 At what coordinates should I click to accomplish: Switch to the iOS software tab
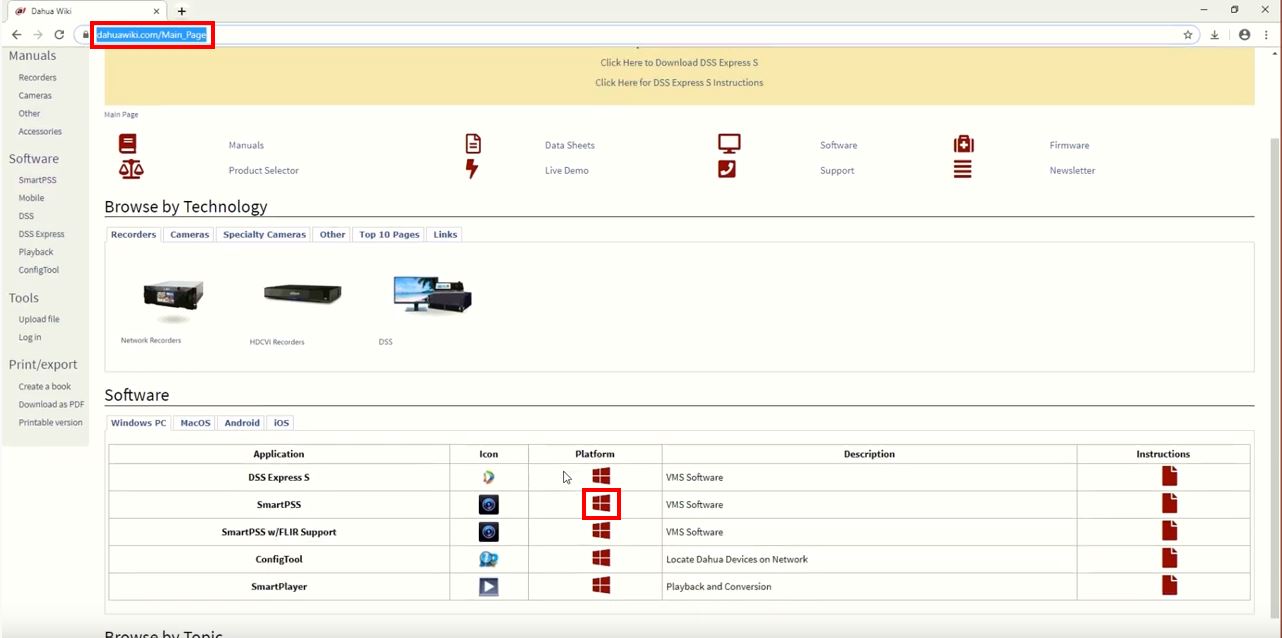[x=281, y=423]
